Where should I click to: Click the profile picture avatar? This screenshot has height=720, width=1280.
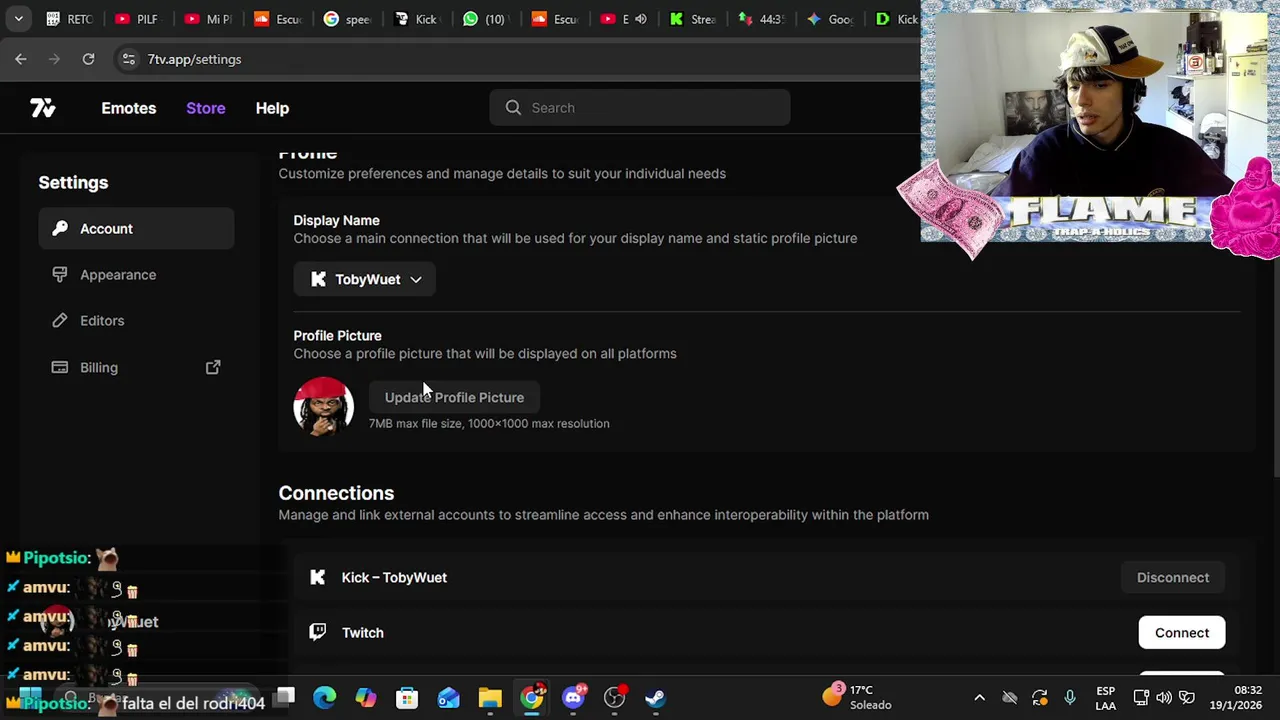click(x=323, y=407)
